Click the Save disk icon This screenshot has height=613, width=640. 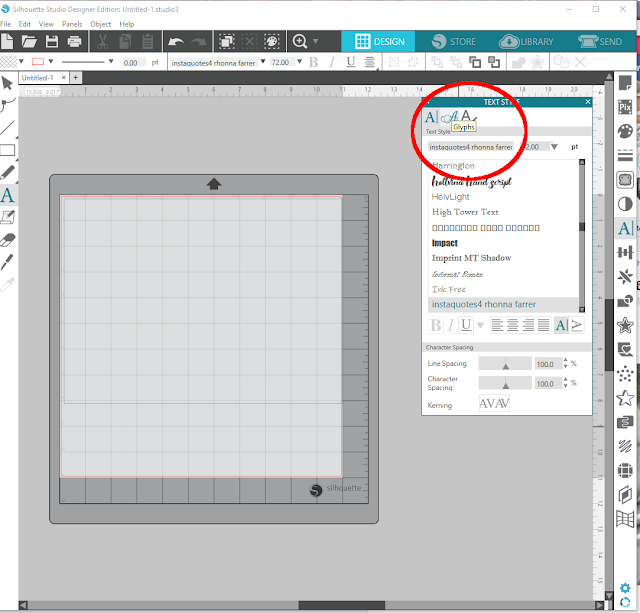coord(52,41)
